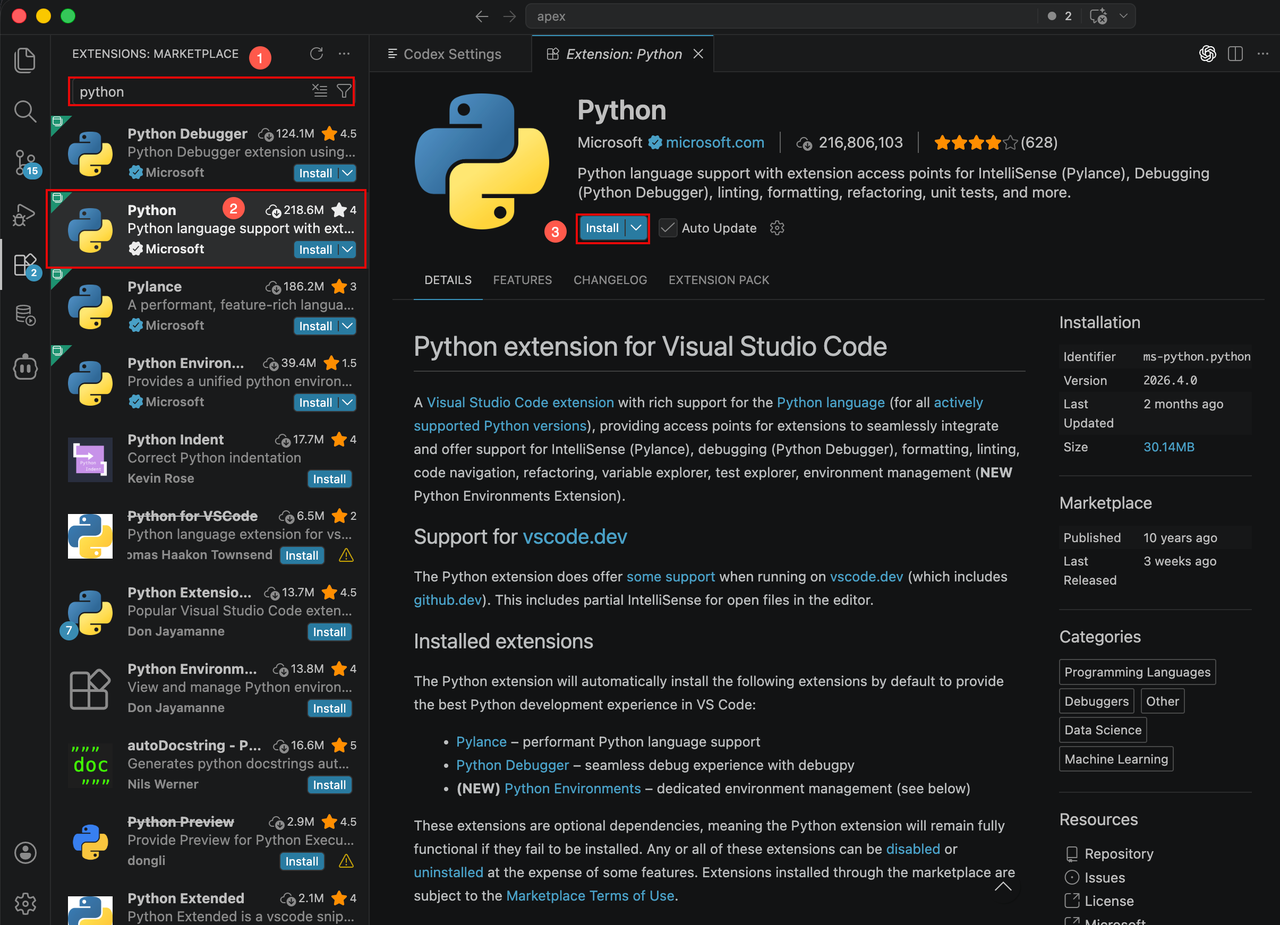1280x925 pixels.
Task: Select the Machine Learning category tag
Action: (1116, 759)
